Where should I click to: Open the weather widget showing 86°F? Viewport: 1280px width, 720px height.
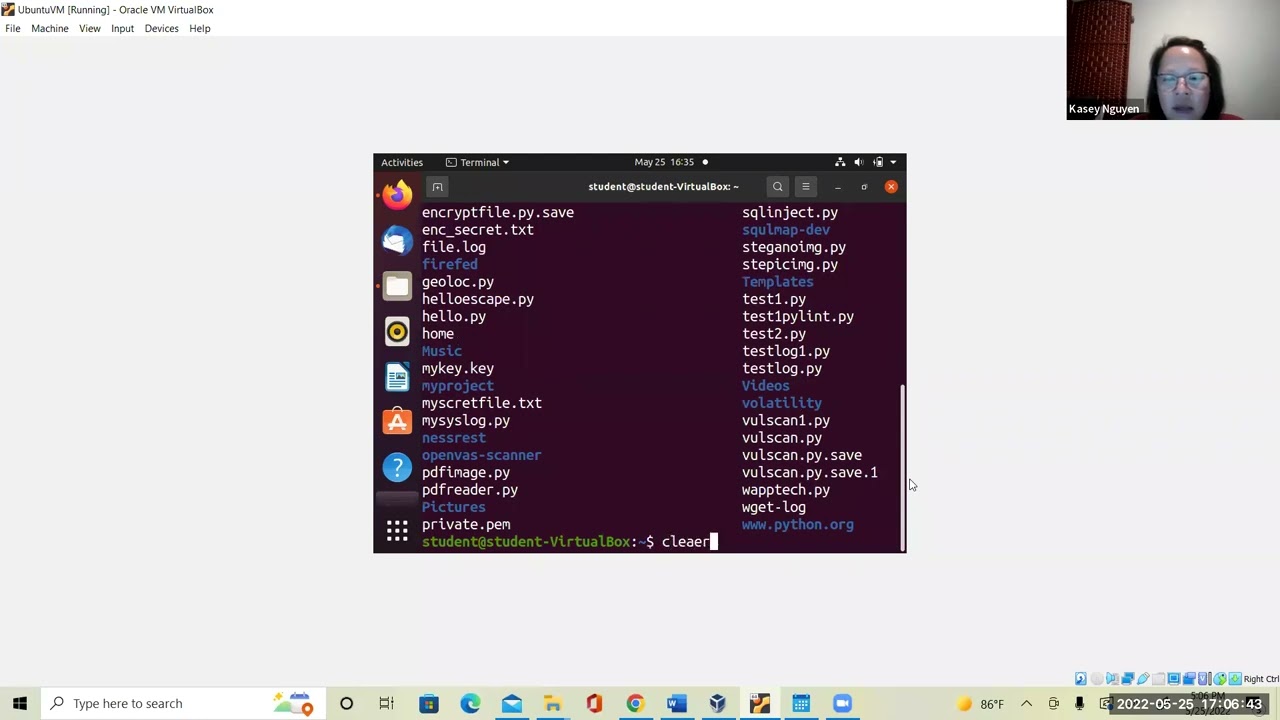[x=979, y=703]
